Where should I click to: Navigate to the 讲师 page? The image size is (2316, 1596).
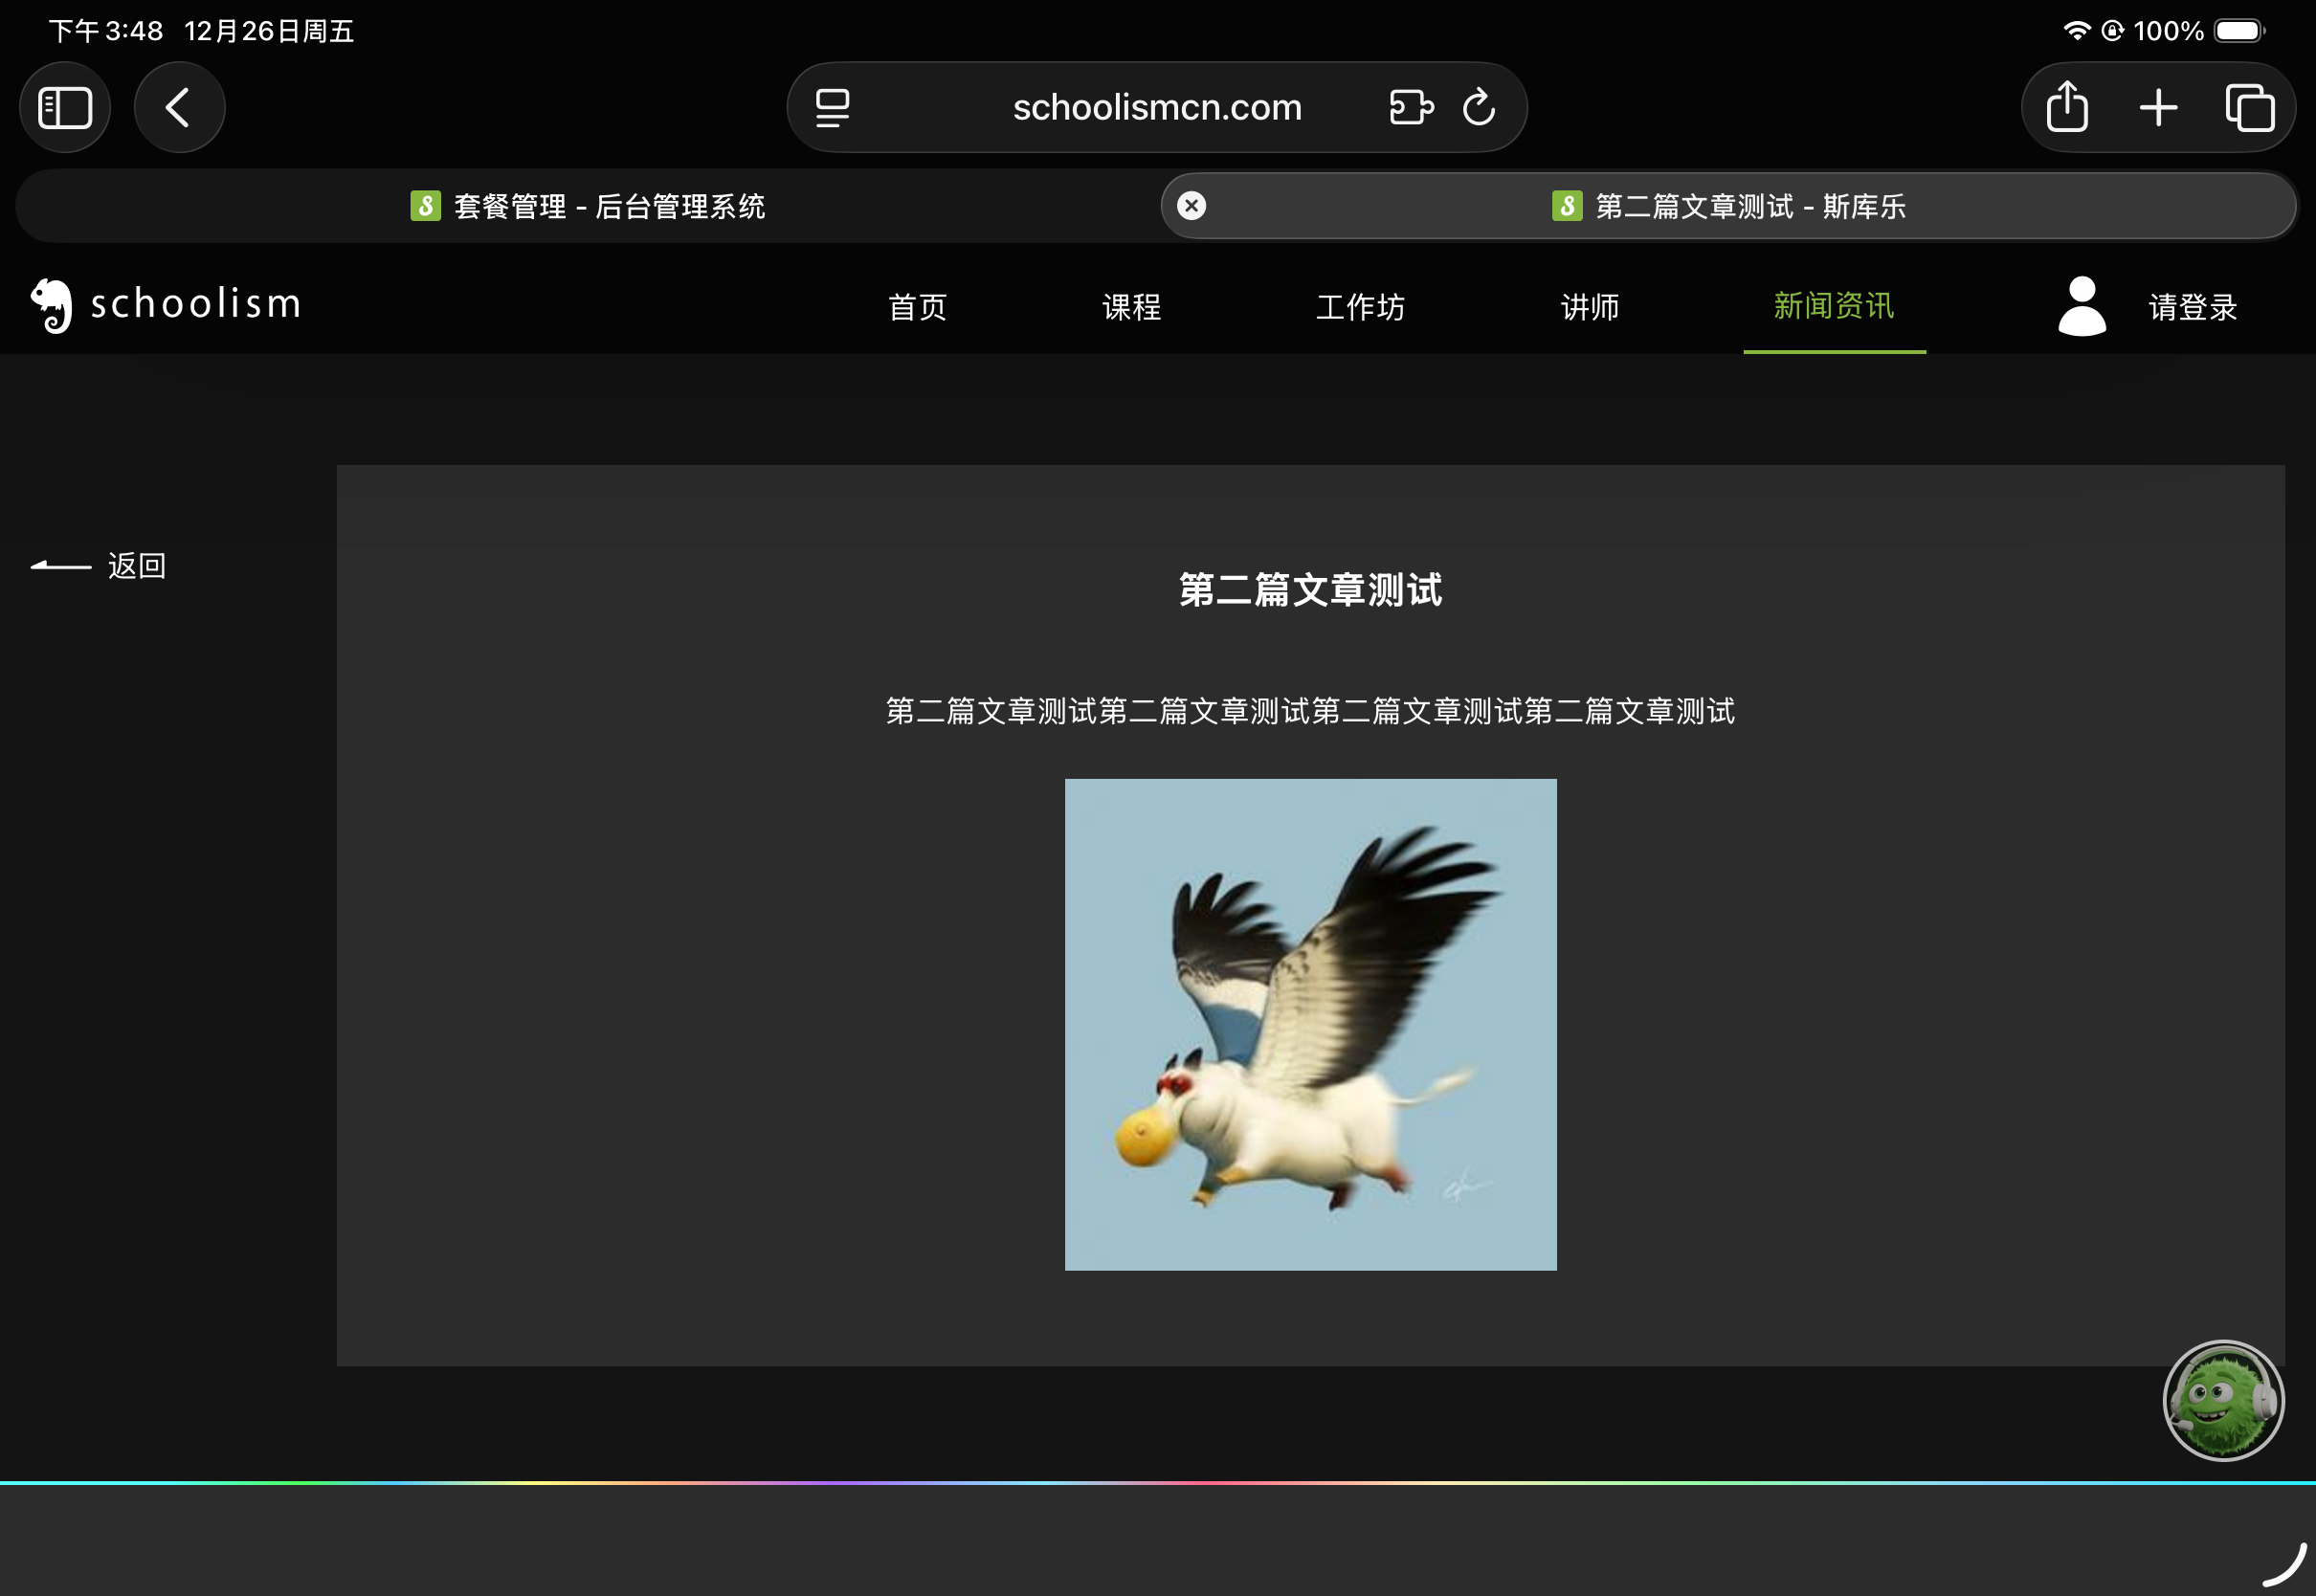tap(1589, 307)
